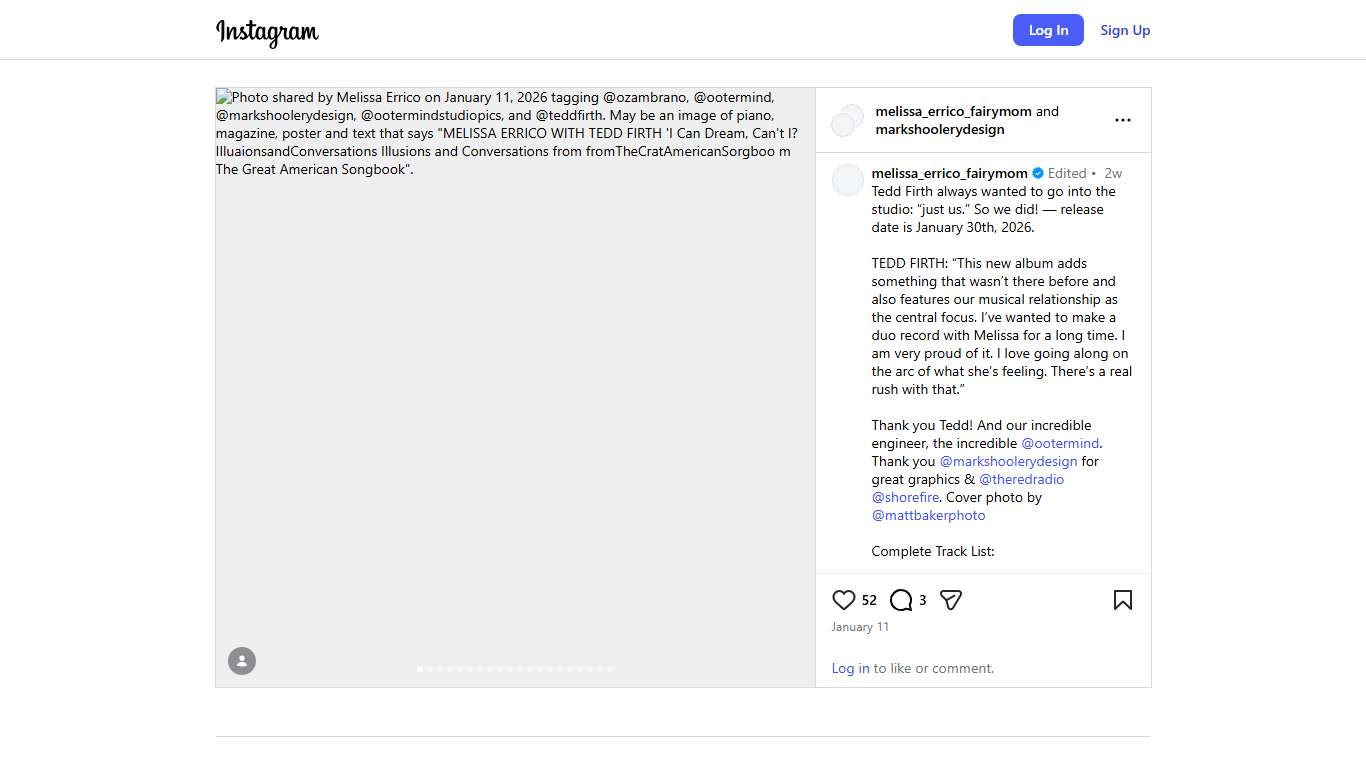1366x768 pixels.
Task: Click the heart like icon
Action: click(843, 600)
